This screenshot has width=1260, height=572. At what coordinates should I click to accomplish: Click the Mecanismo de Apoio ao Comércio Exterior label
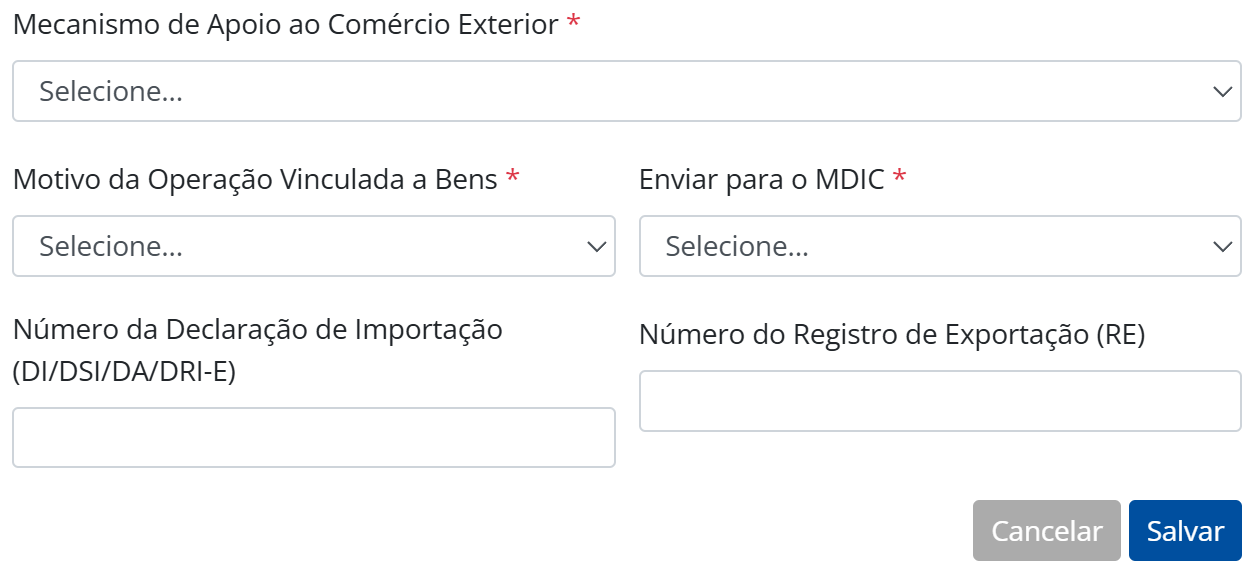click(286, 25)
